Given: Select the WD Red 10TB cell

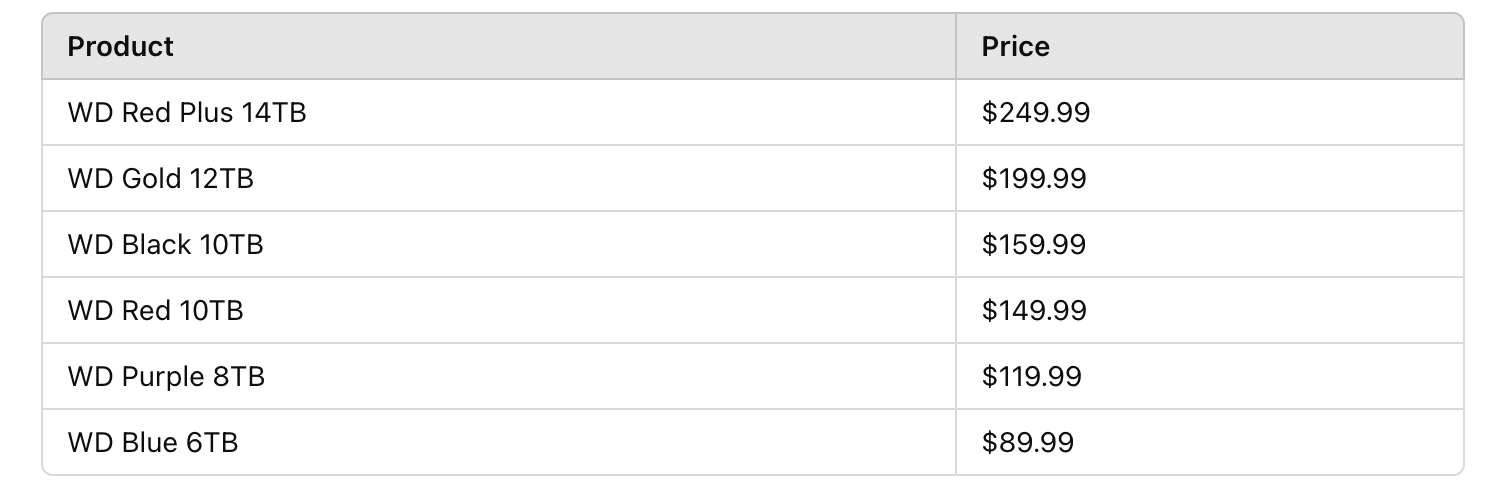Looking at the screenshot, I should [499, 310].
